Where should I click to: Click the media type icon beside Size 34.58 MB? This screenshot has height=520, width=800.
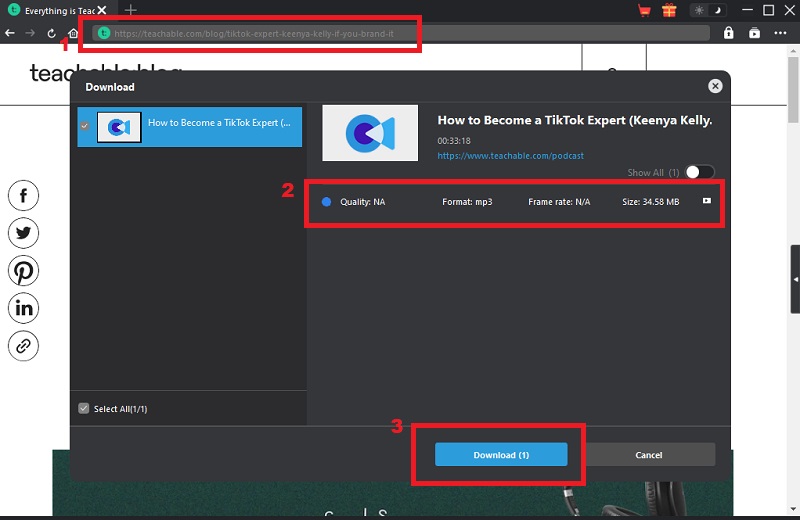pyautogui.click(x=707, y=201)
